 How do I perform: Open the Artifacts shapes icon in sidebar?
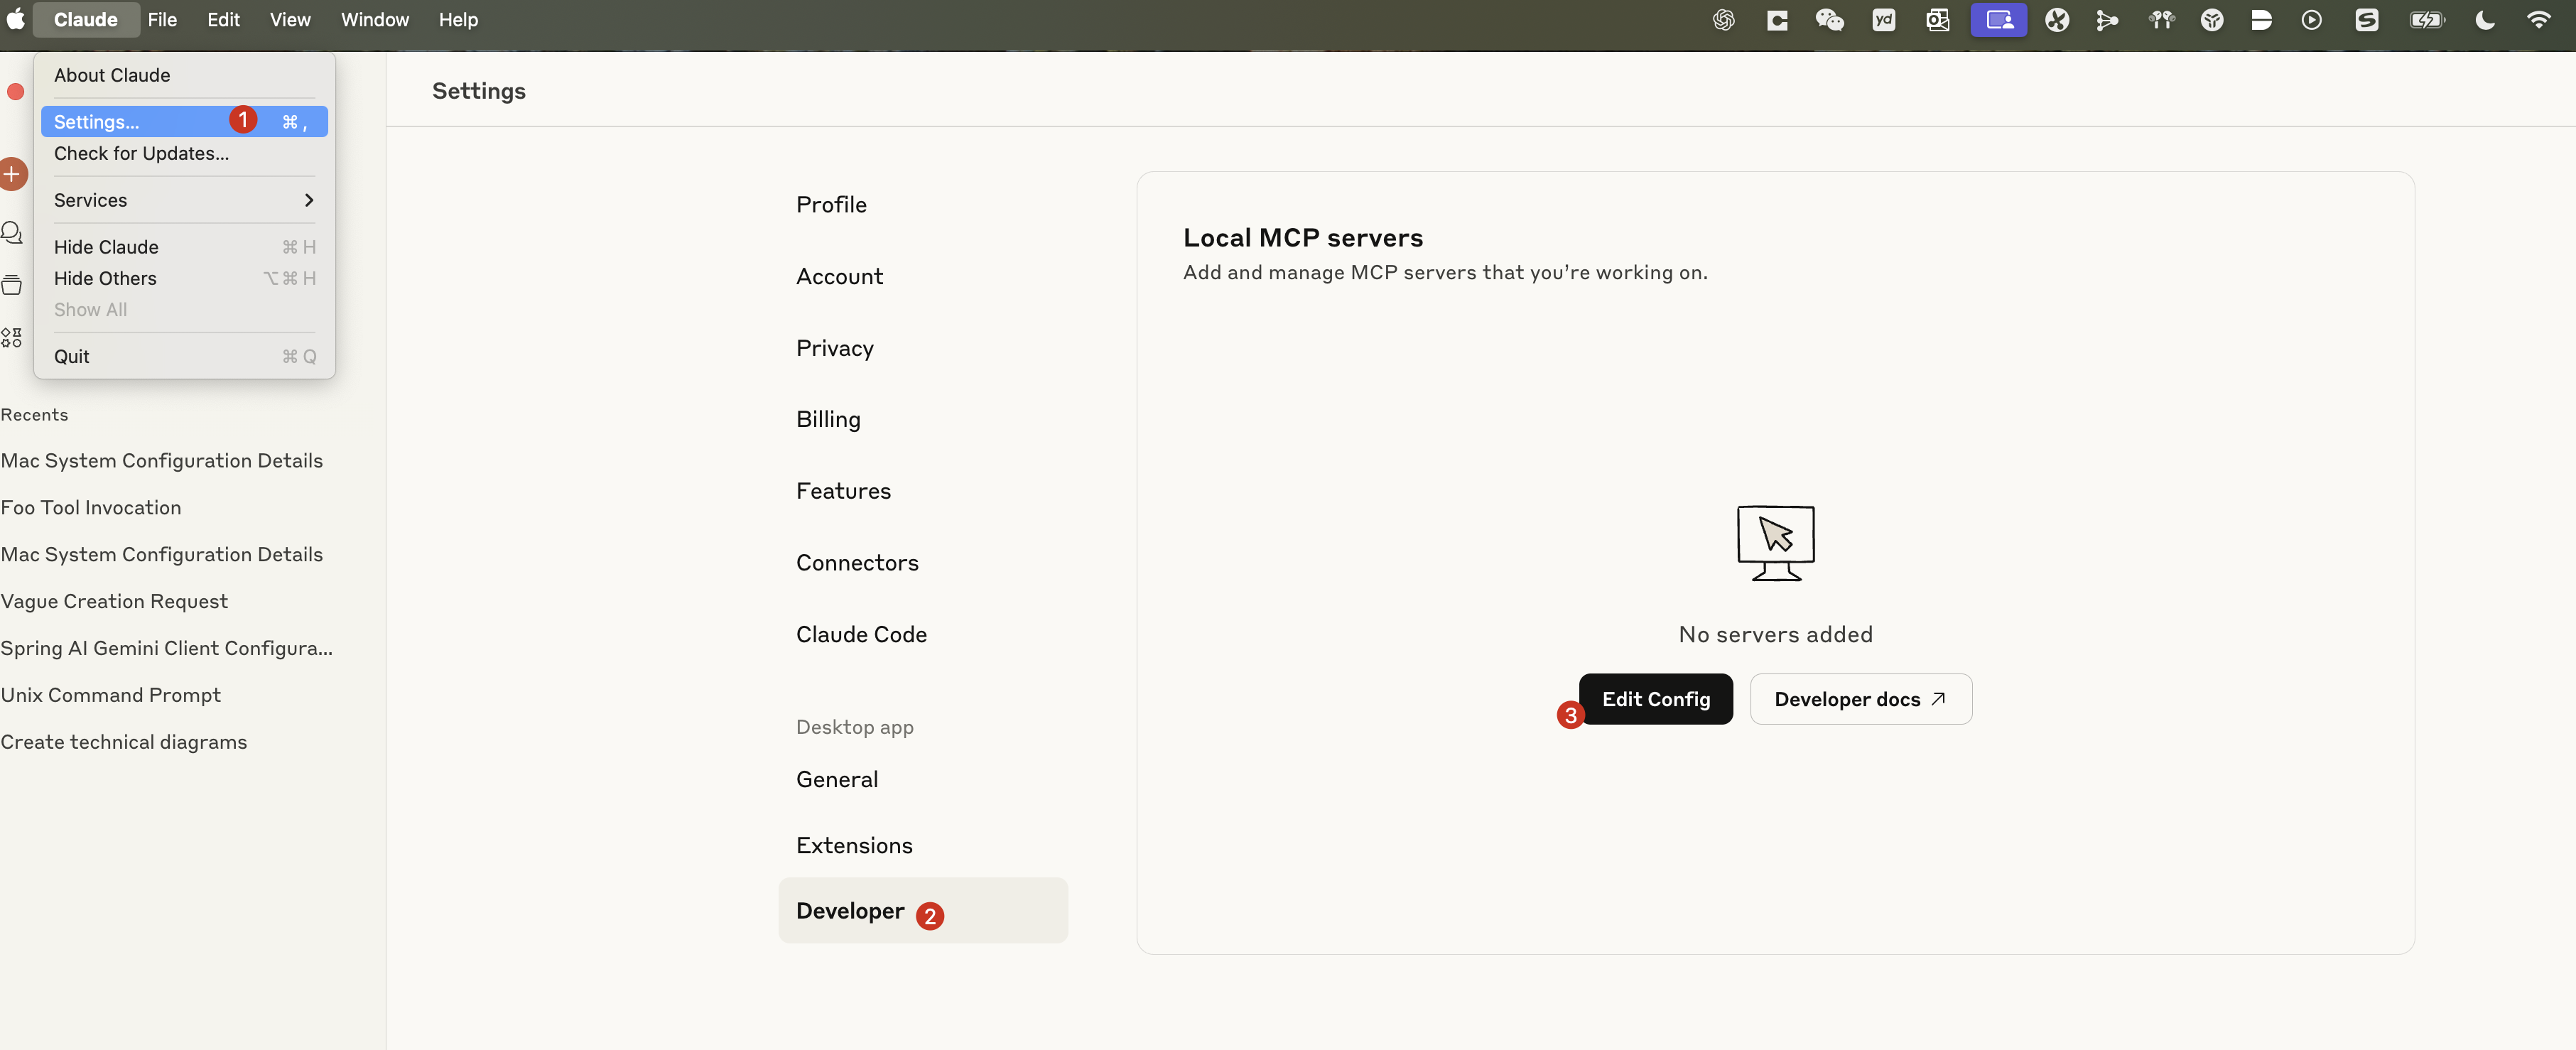click(11, 337)
